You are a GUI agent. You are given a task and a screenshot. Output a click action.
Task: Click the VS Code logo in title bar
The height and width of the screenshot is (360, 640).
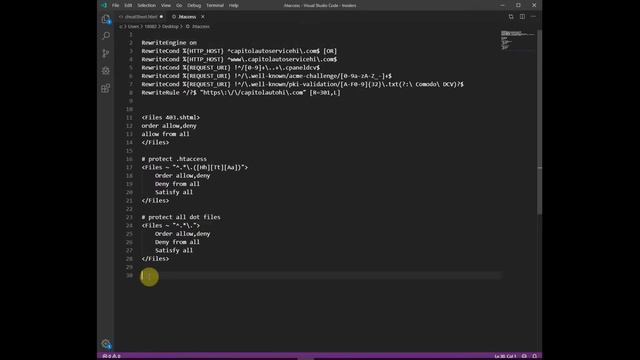[x=104, y=5]
